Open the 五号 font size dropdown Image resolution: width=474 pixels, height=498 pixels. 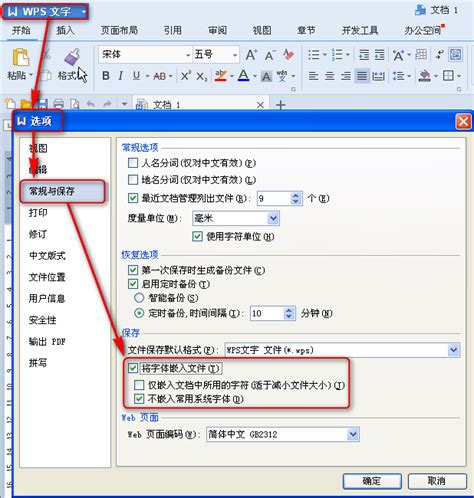point(235,55)
